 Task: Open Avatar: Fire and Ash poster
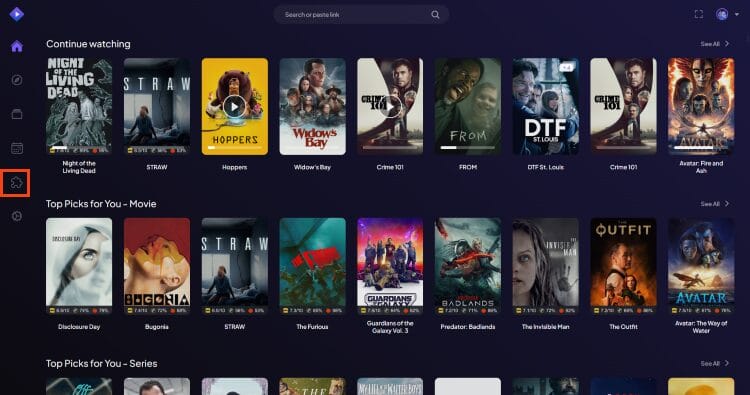click(701, 106)
